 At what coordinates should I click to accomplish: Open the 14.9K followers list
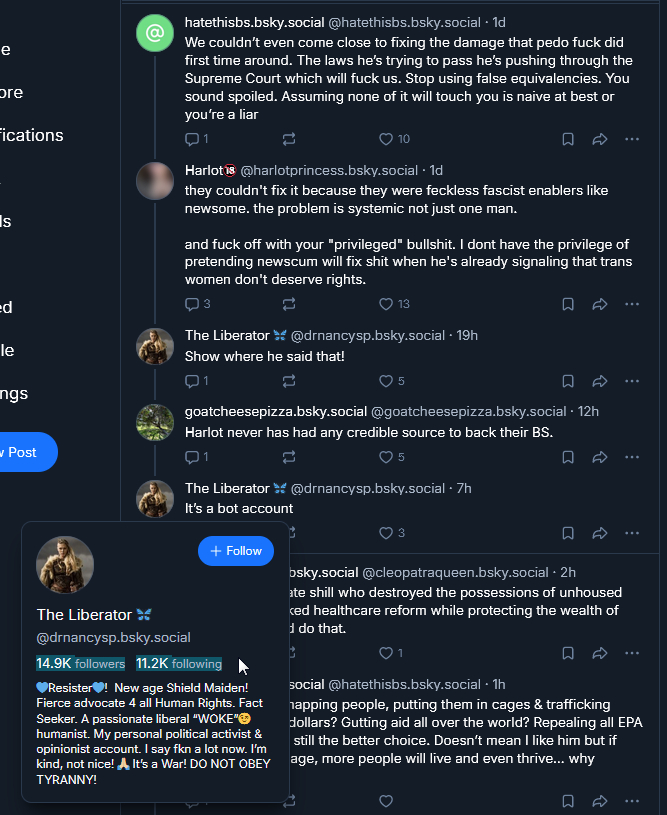click(81, 664)
